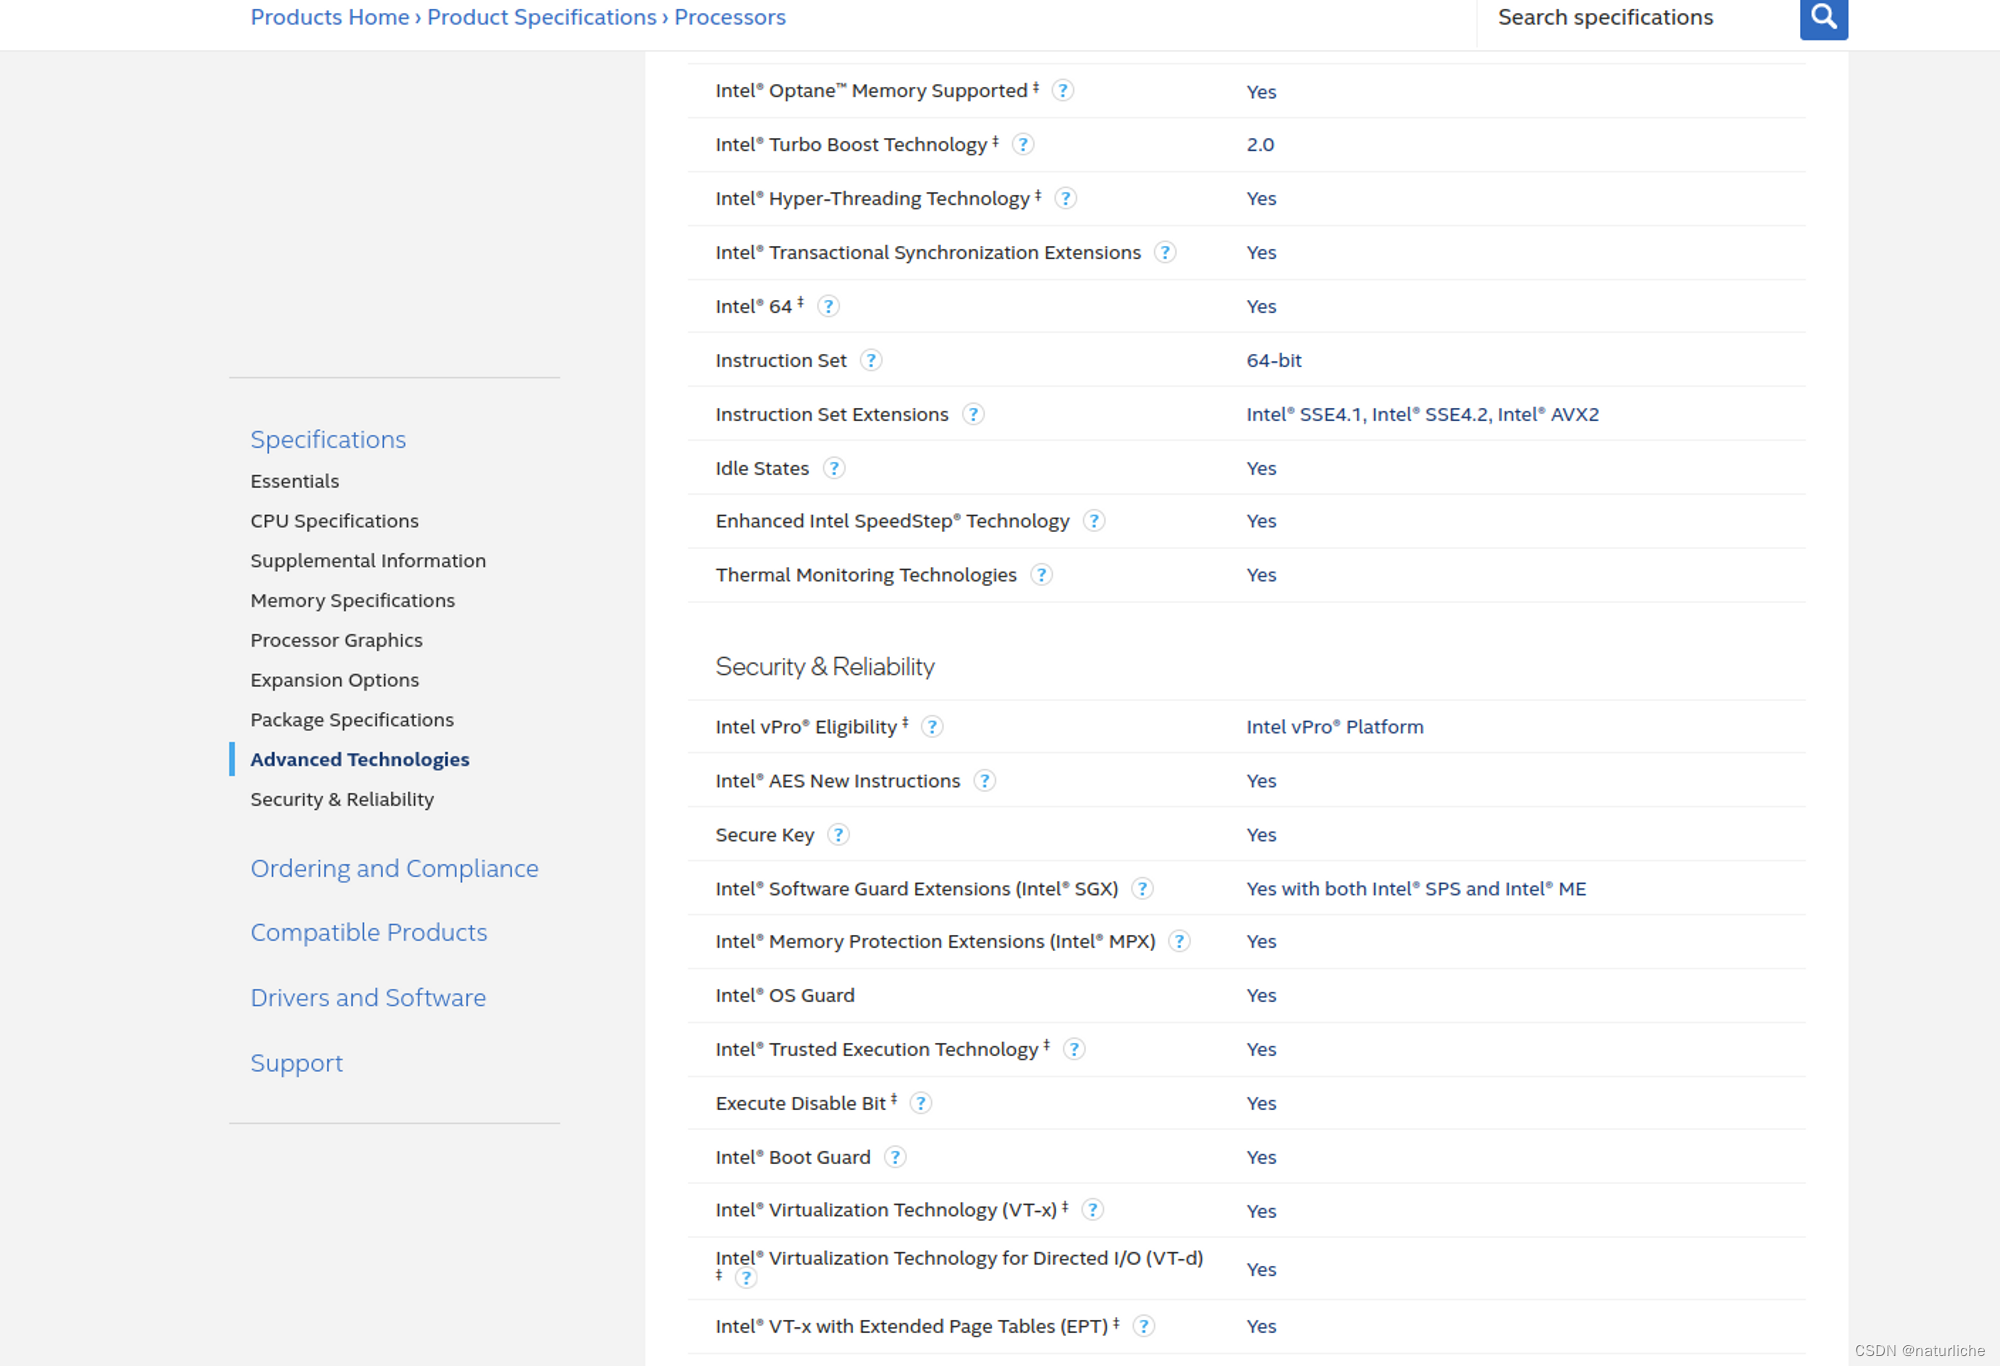Click the help icon next to Execute Disable Bit

[924, 1103]
